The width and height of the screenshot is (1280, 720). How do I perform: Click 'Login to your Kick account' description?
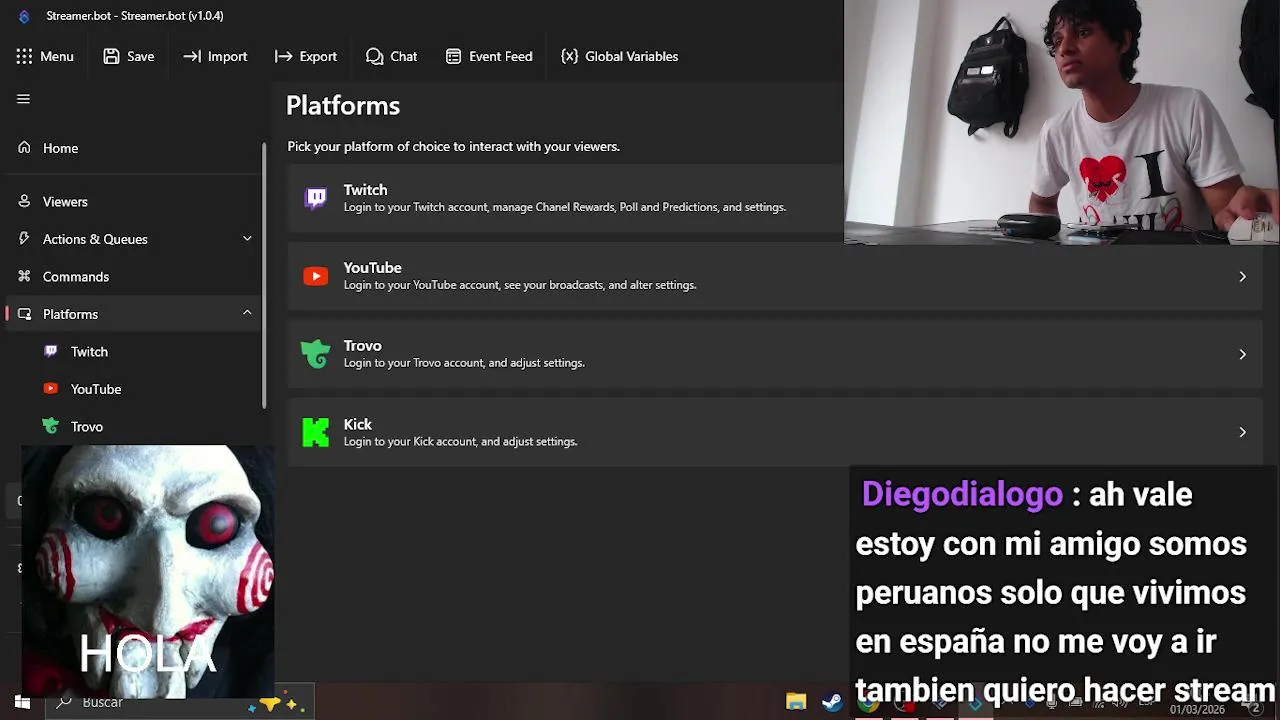tap(460, 442)
